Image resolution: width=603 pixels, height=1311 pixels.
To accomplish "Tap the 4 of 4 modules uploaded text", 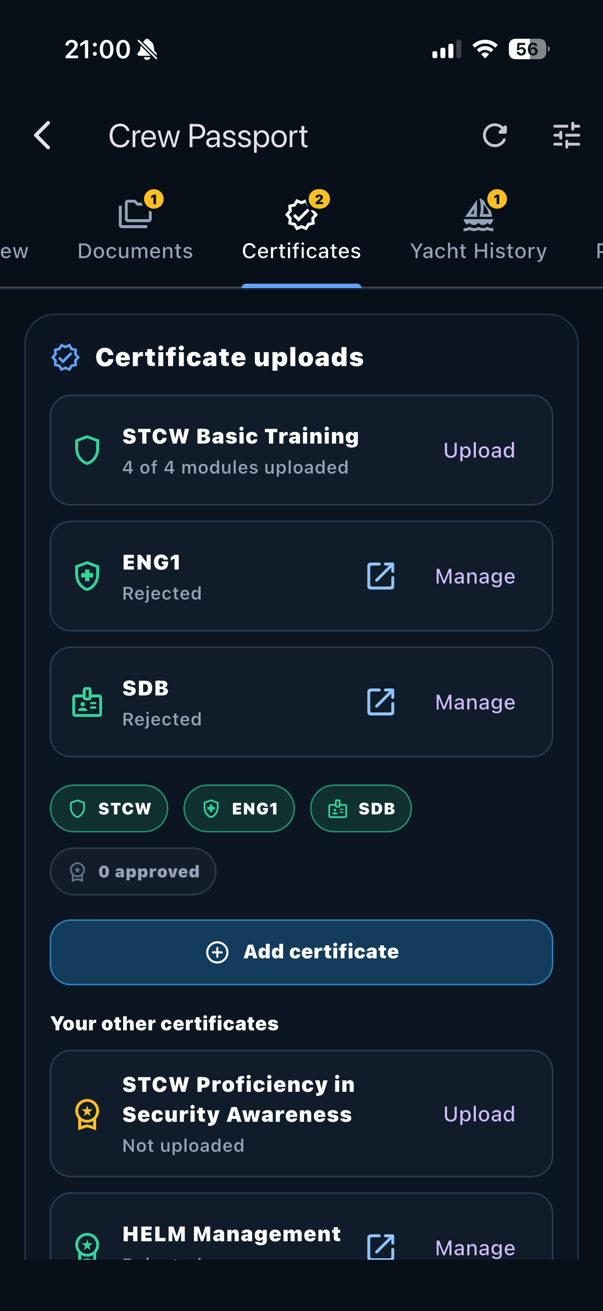I will (235, 467).
